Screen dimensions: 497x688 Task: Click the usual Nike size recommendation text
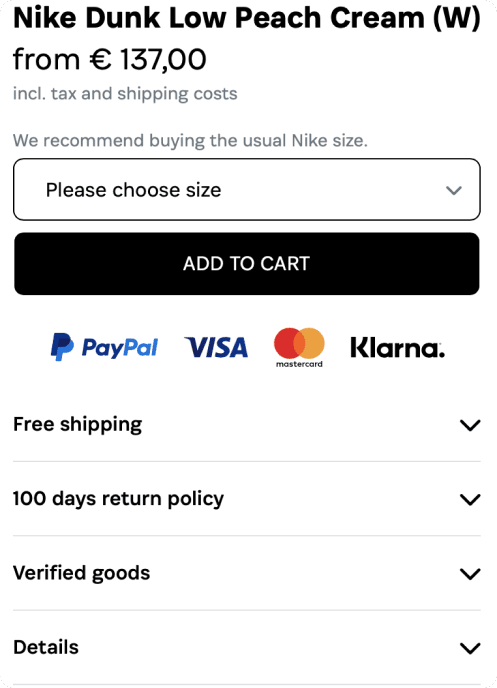click(190, 141)
